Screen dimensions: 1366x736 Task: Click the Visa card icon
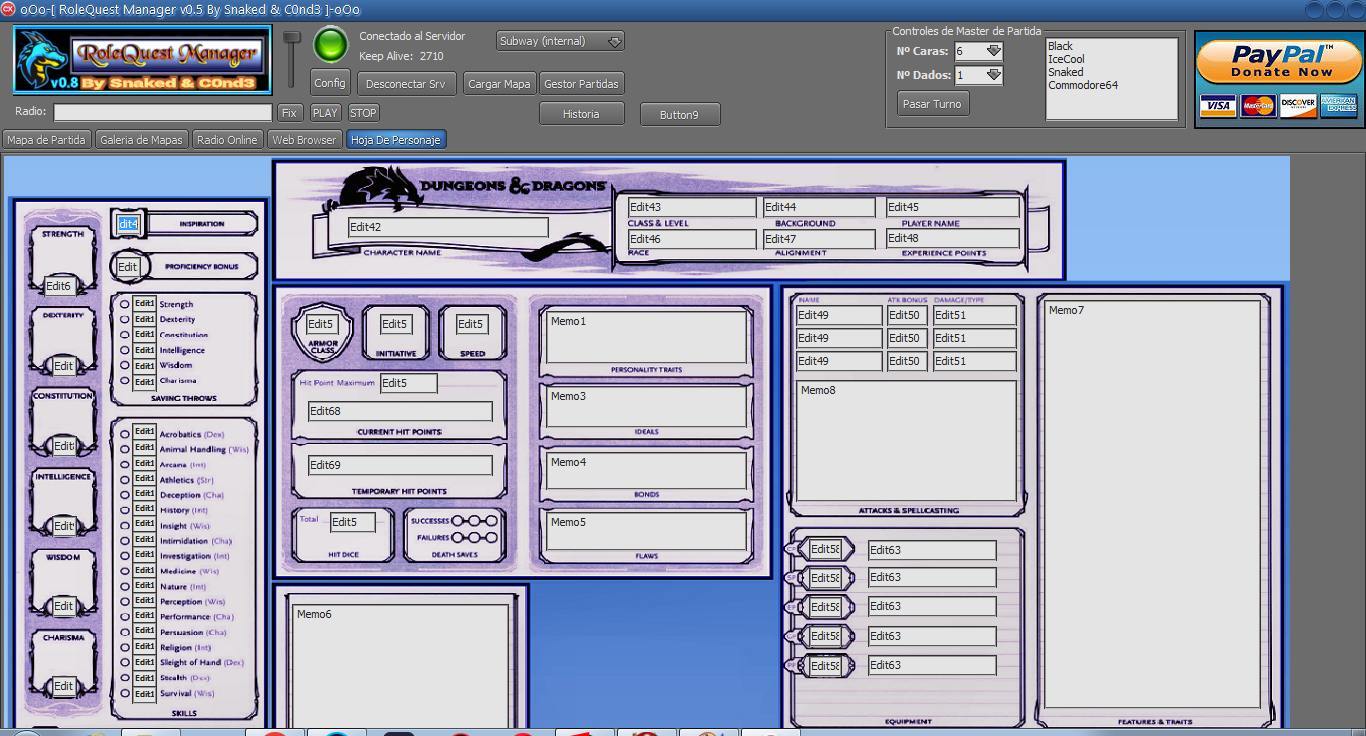(x=1217, y=106)
